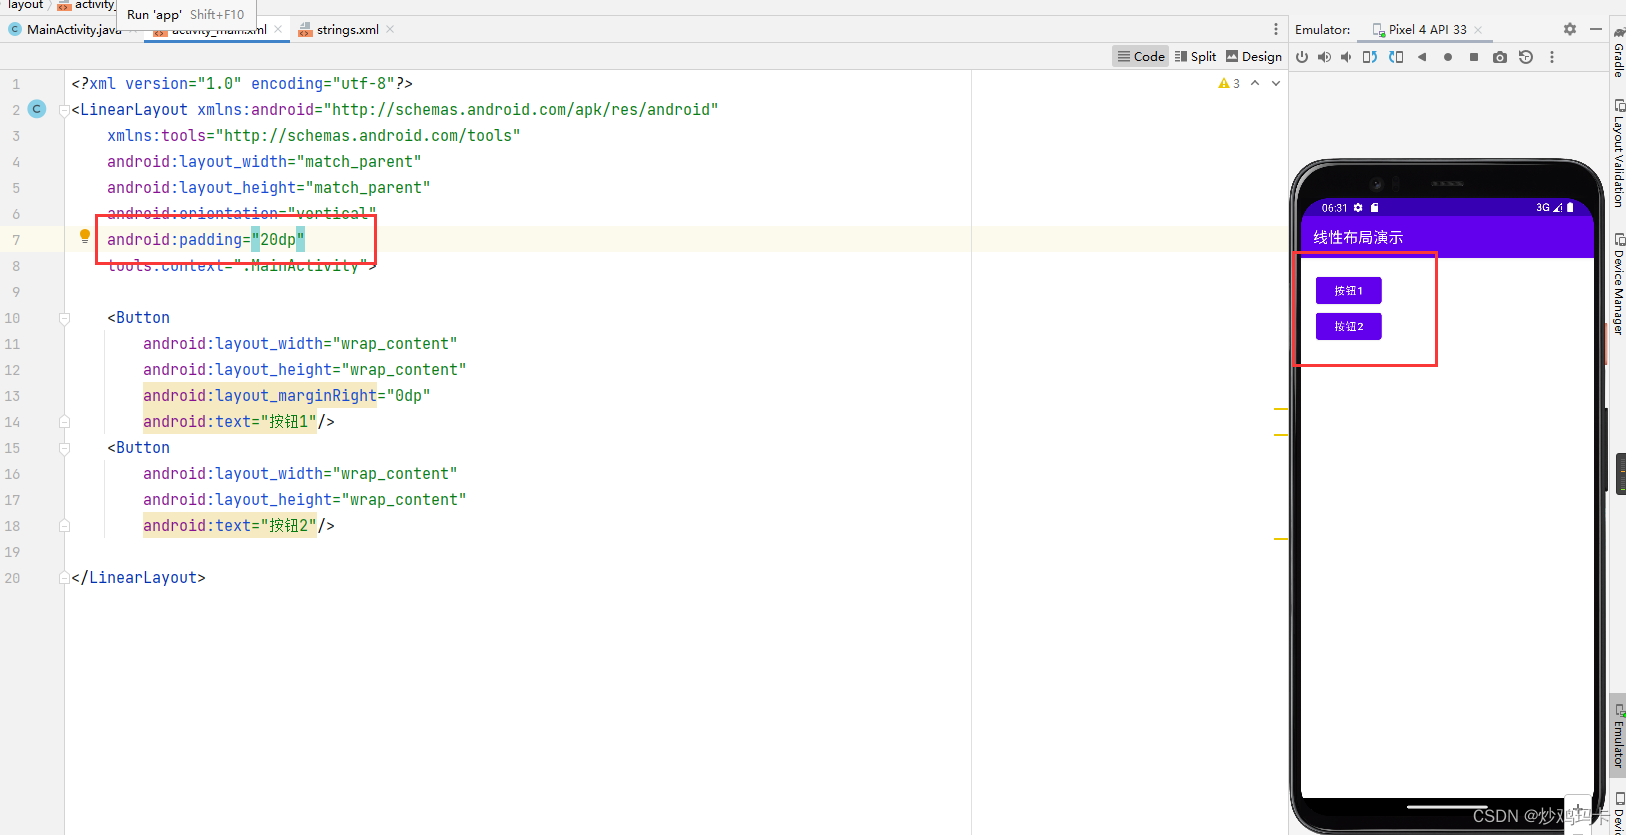
Task: Open emulator snapshots history icon
Action: (1526, 57)
